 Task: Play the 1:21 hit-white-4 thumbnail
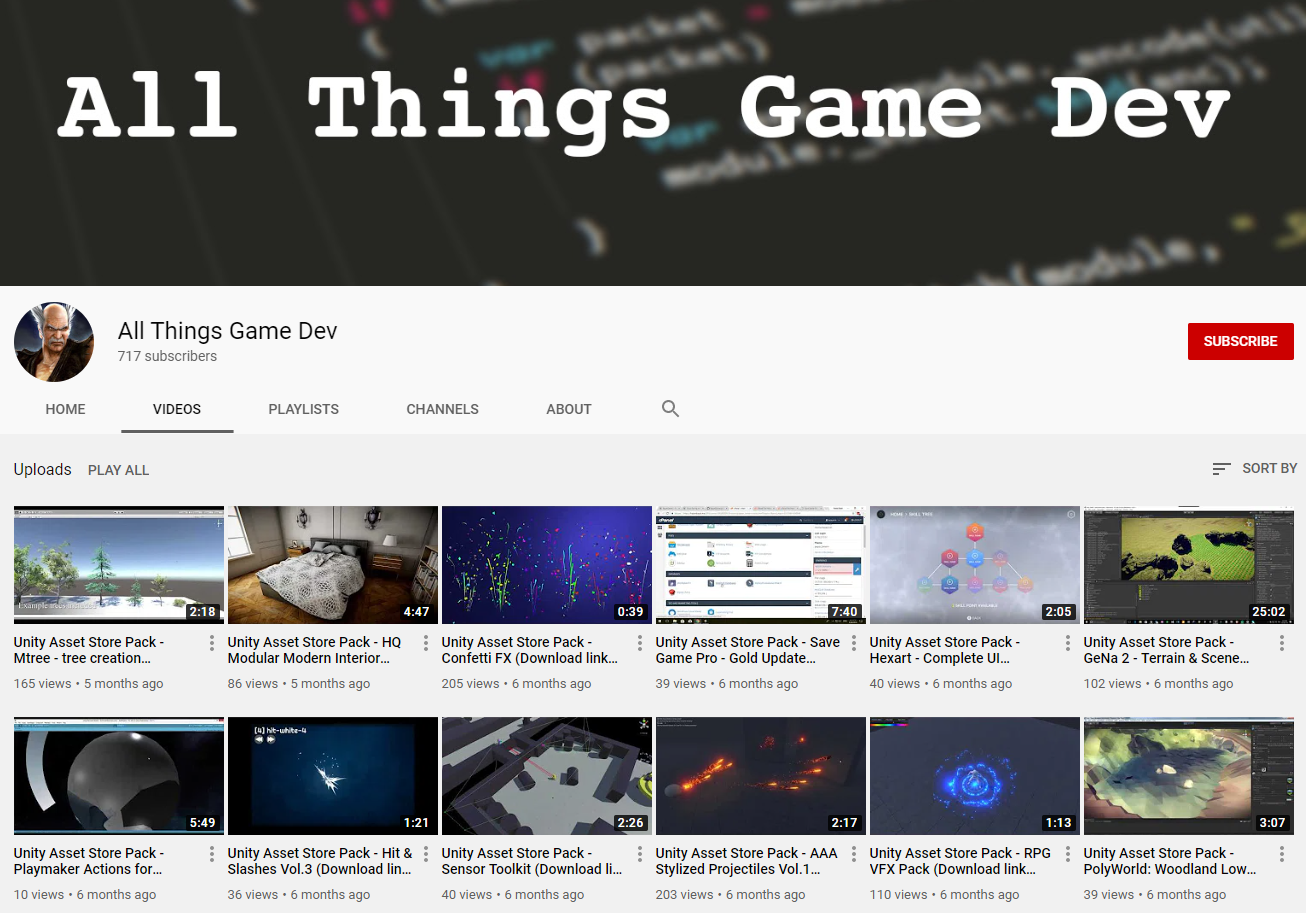pos(333,776)
